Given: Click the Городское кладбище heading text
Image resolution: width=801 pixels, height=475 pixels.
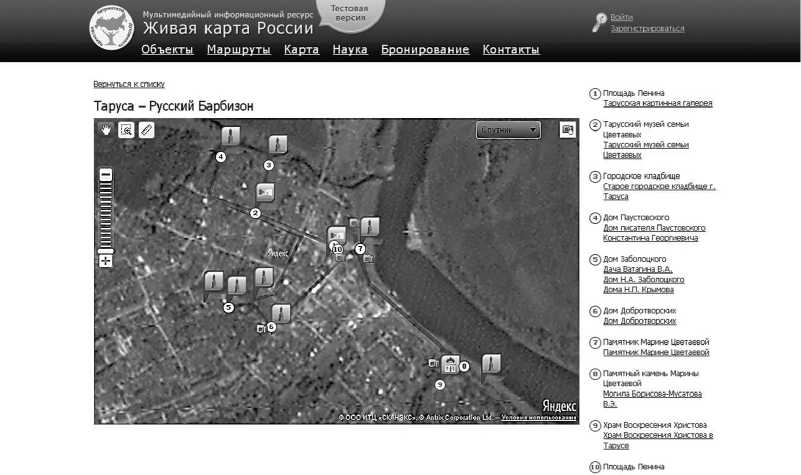Looking at the screenshot, I should pyautogui.click(x=641, y=176).
